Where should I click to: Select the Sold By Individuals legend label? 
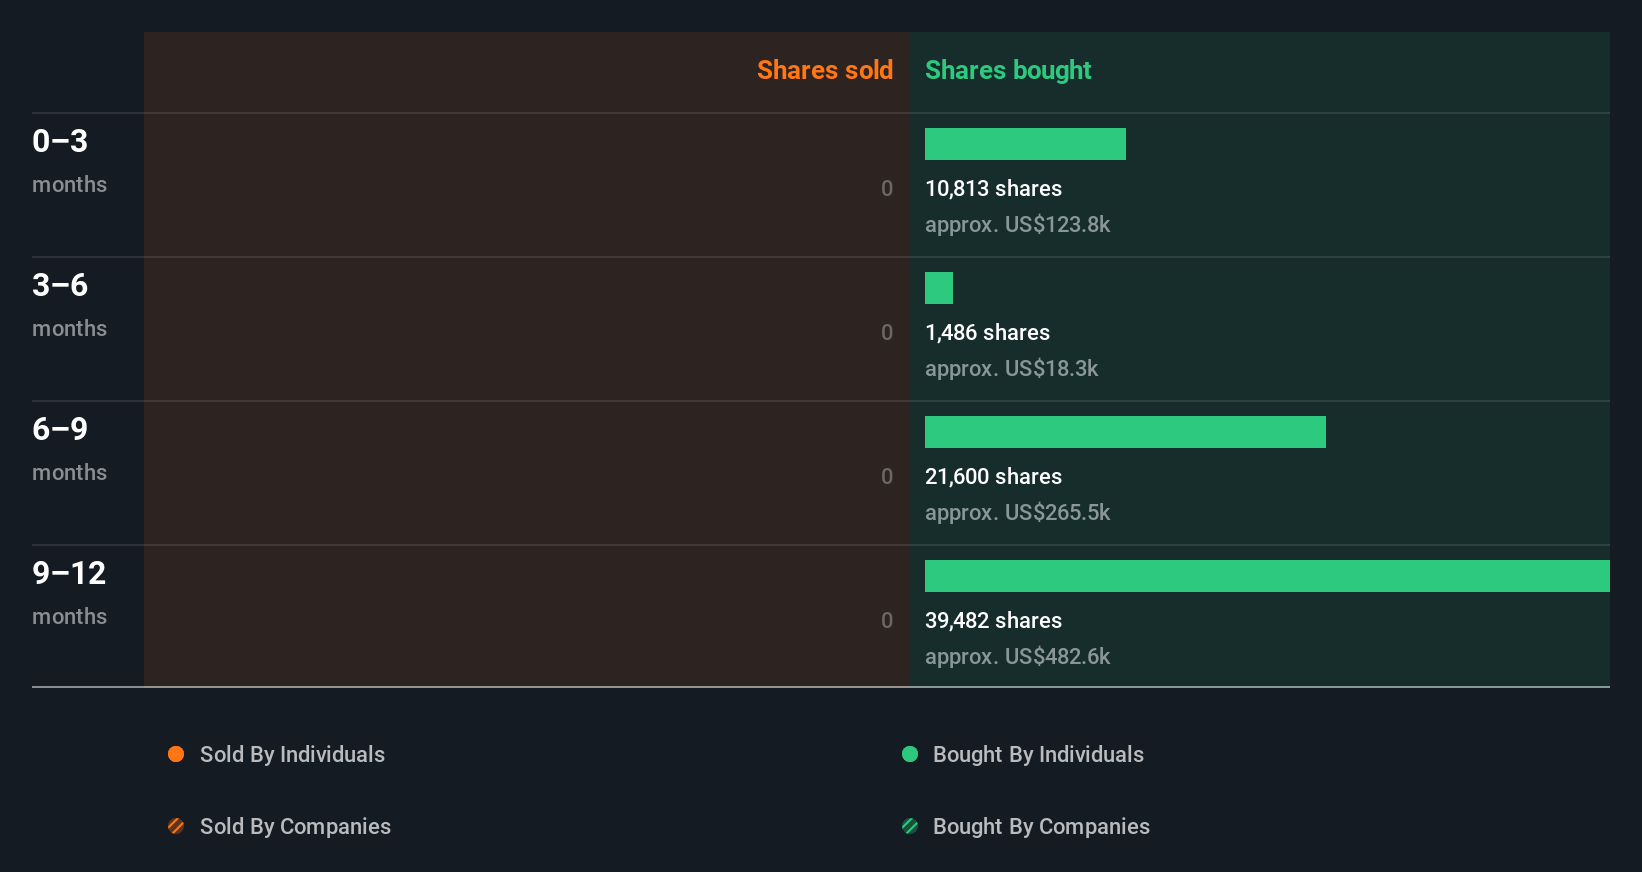[292, 755]
